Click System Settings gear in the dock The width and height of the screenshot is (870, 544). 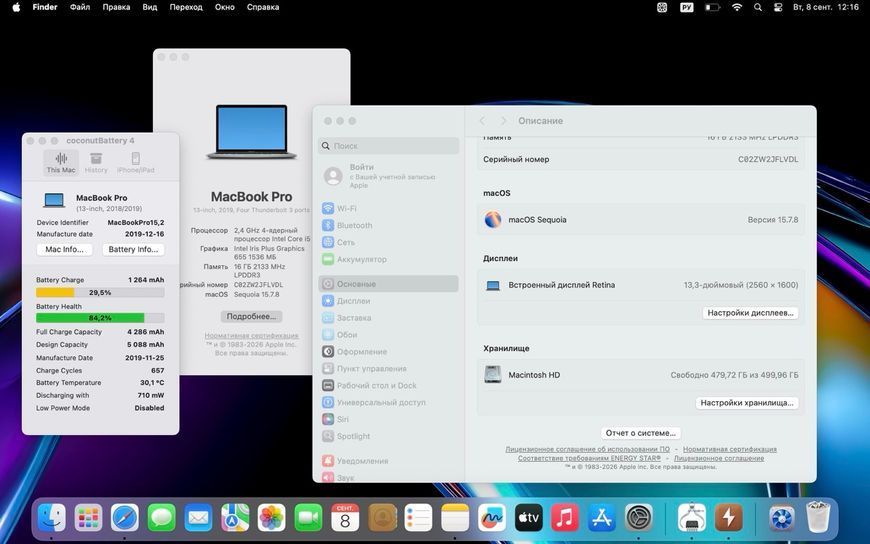coord(639,518)
